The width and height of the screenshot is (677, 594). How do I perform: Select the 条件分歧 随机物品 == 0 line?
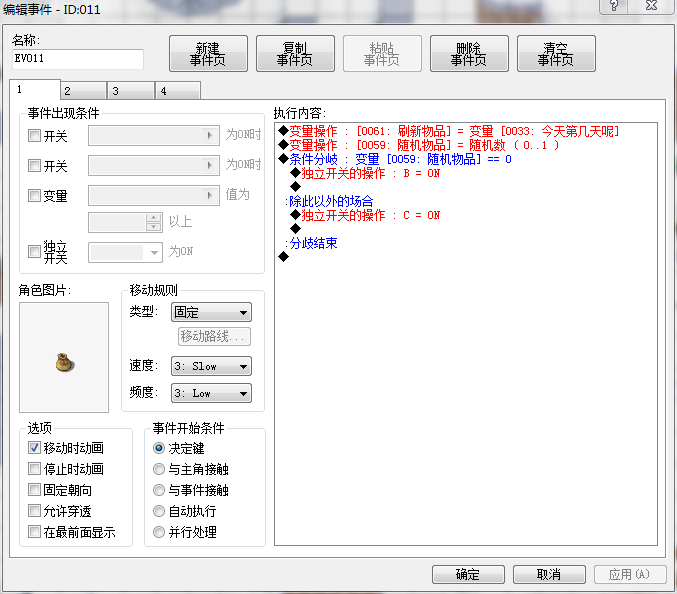click(x=395, y=159)
